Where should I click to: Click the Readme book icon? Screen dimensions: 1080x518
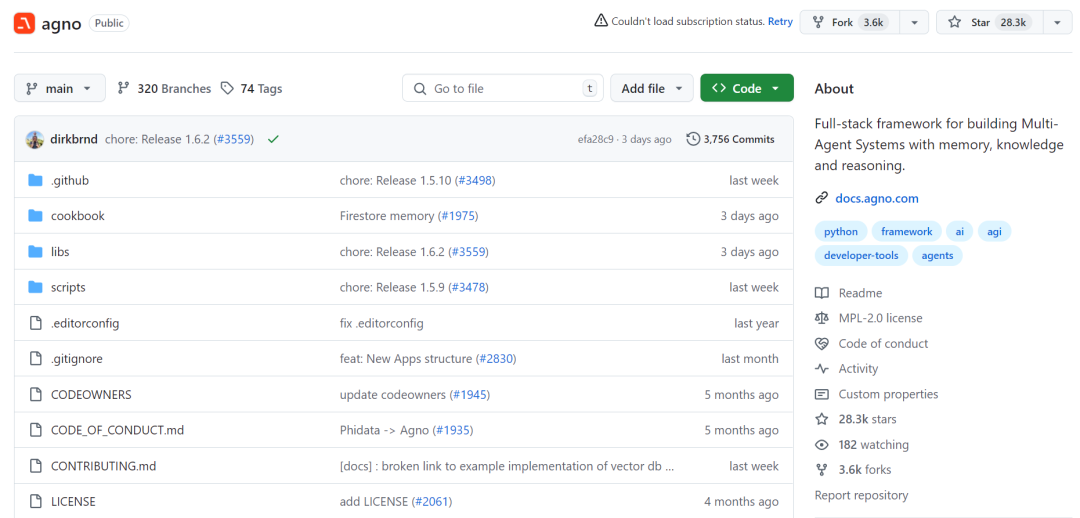tap(821, 293)
